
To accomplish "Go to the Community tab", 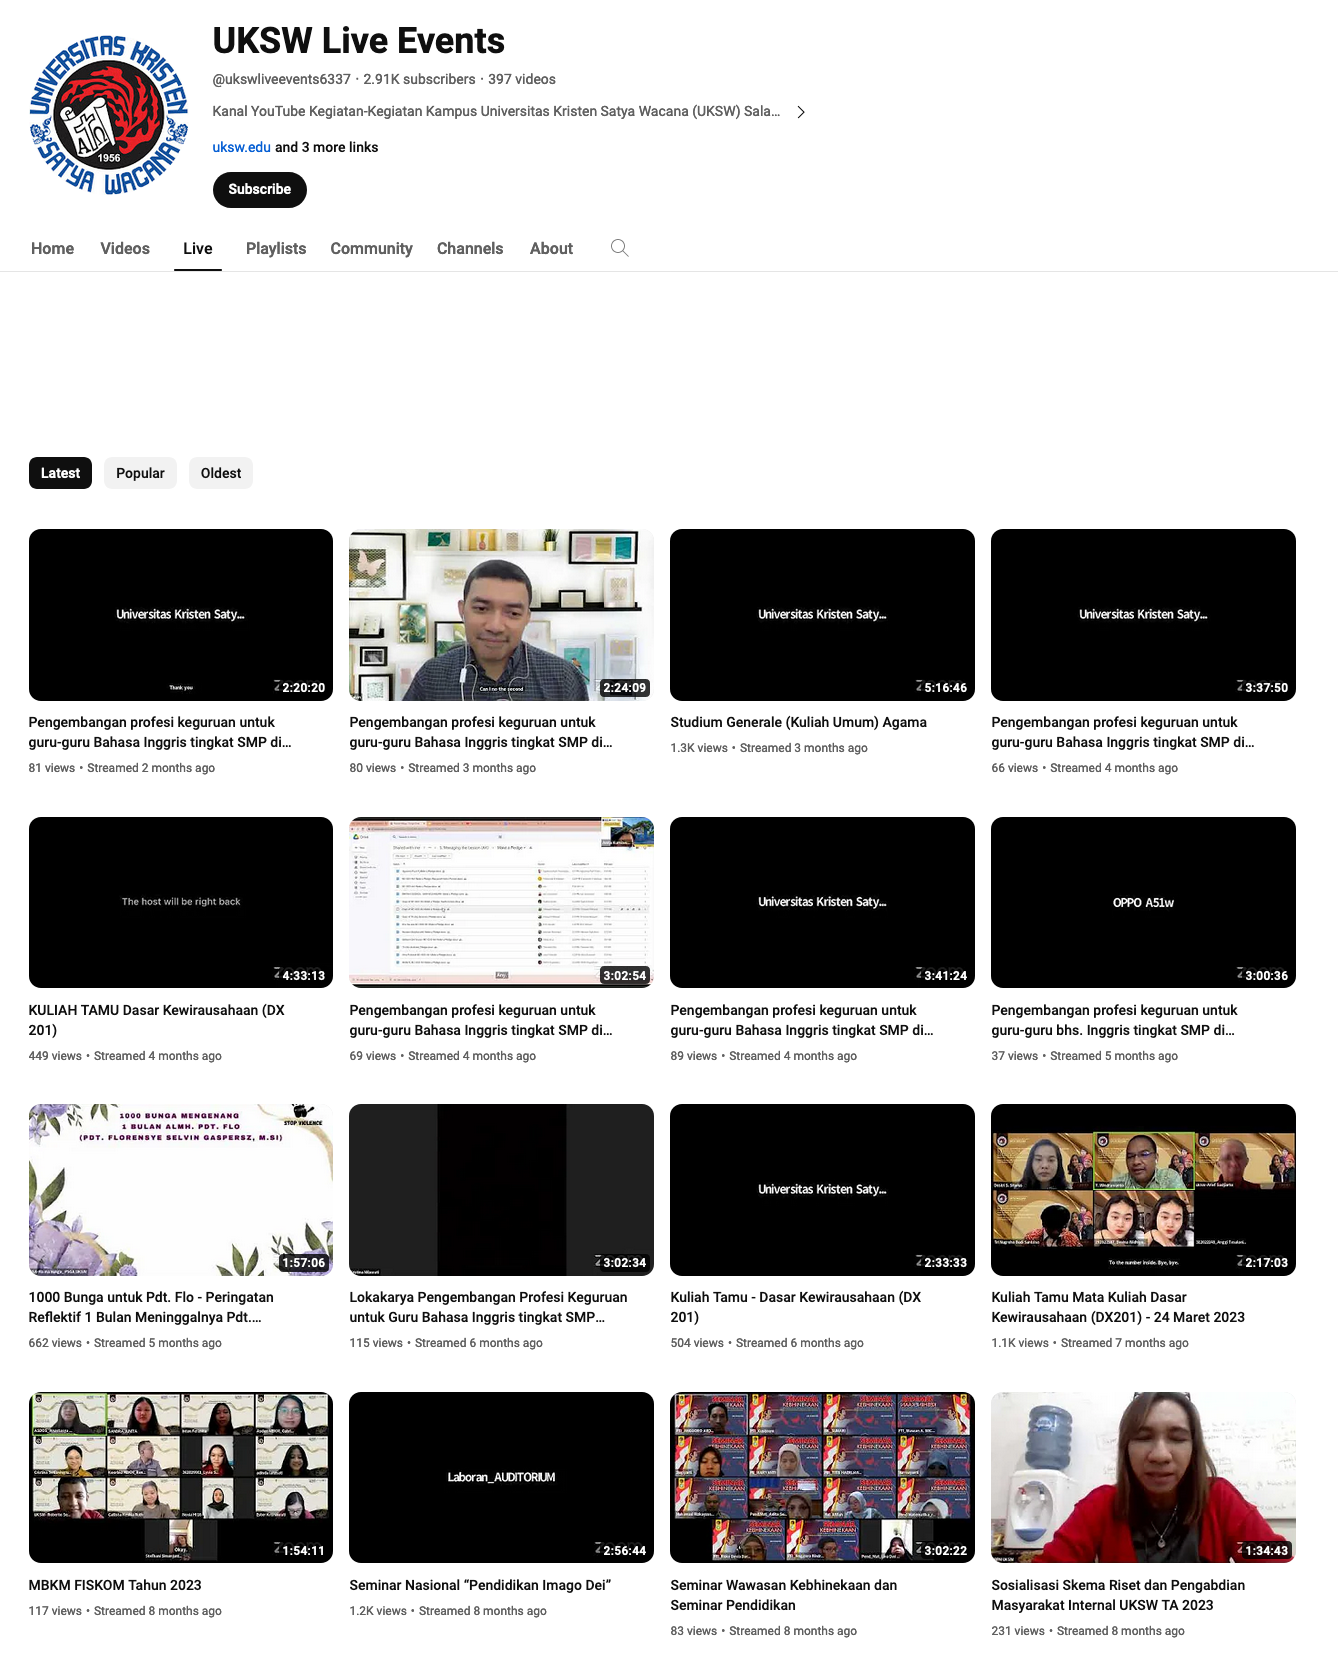I will pyautogui.click(x=371, y=248).
